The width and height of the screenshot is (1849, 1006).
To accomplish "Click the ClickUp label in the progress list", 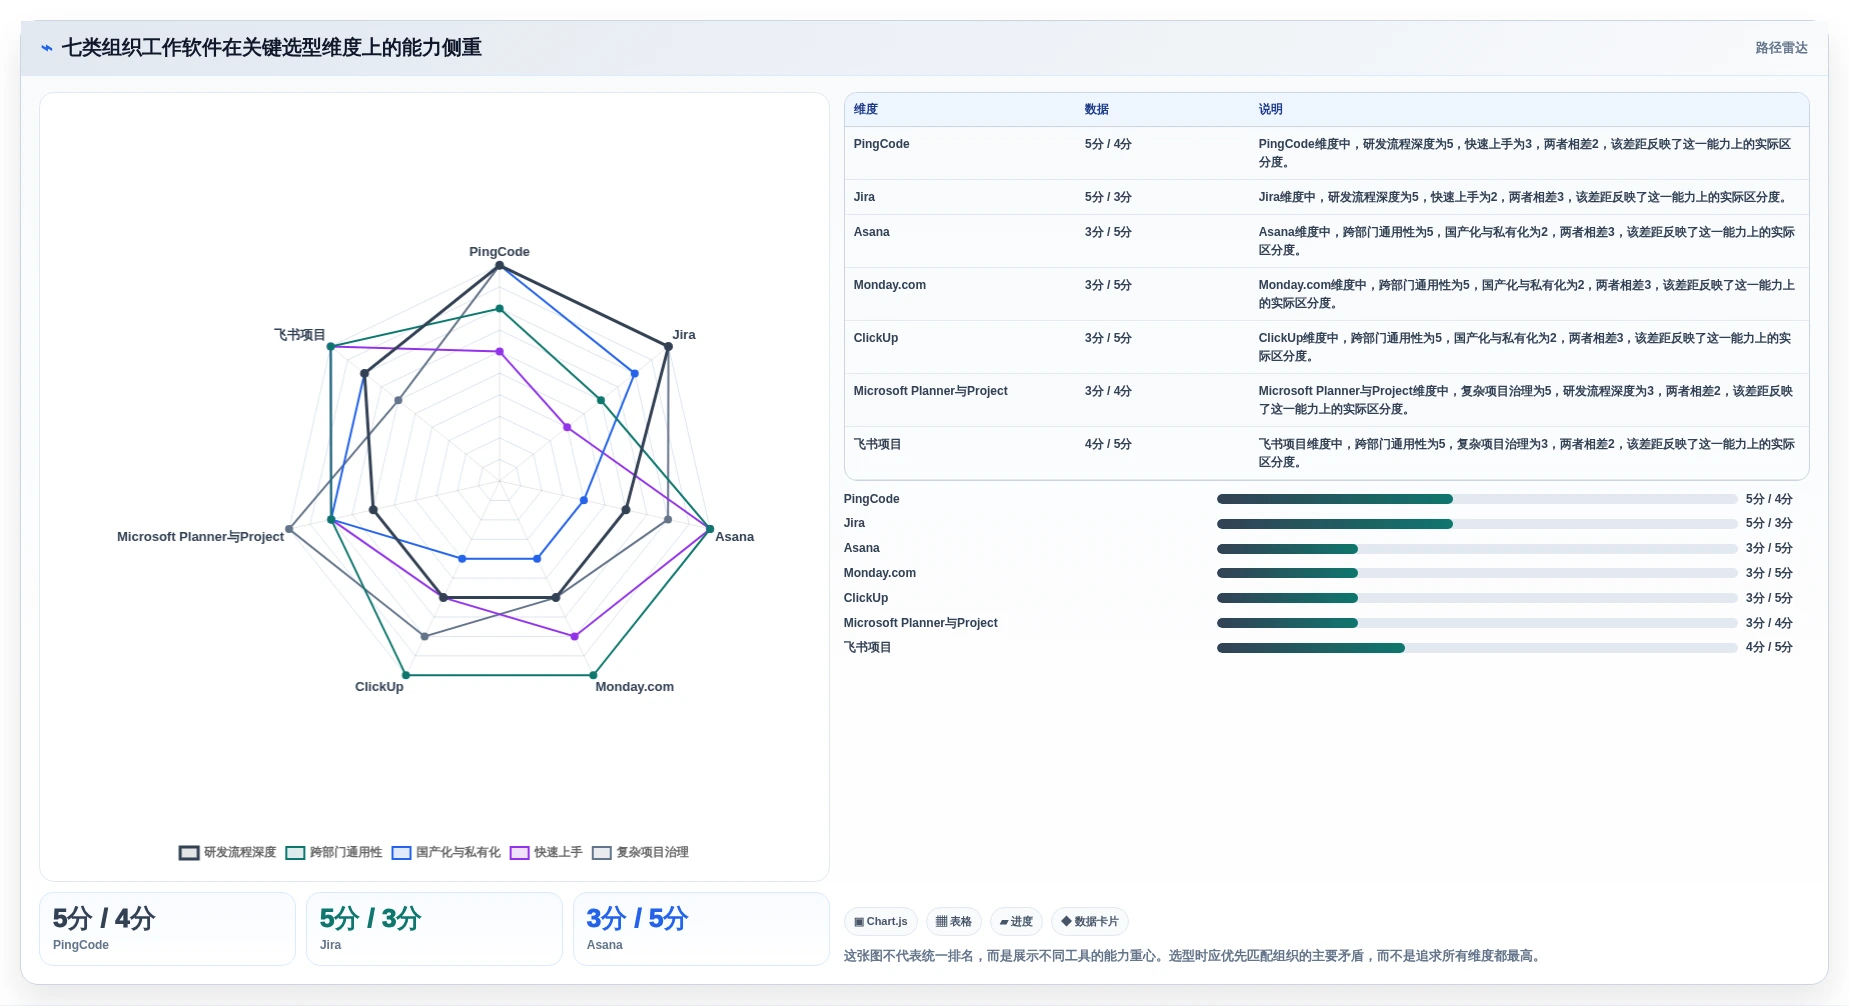I will pyautogui.click(x=866, y=598).
